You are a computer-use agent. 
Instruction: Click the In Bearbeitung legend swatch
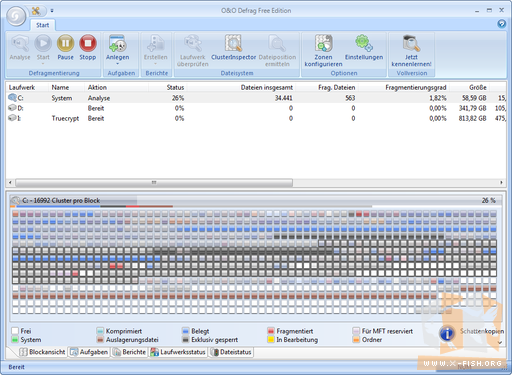(271, 339)
